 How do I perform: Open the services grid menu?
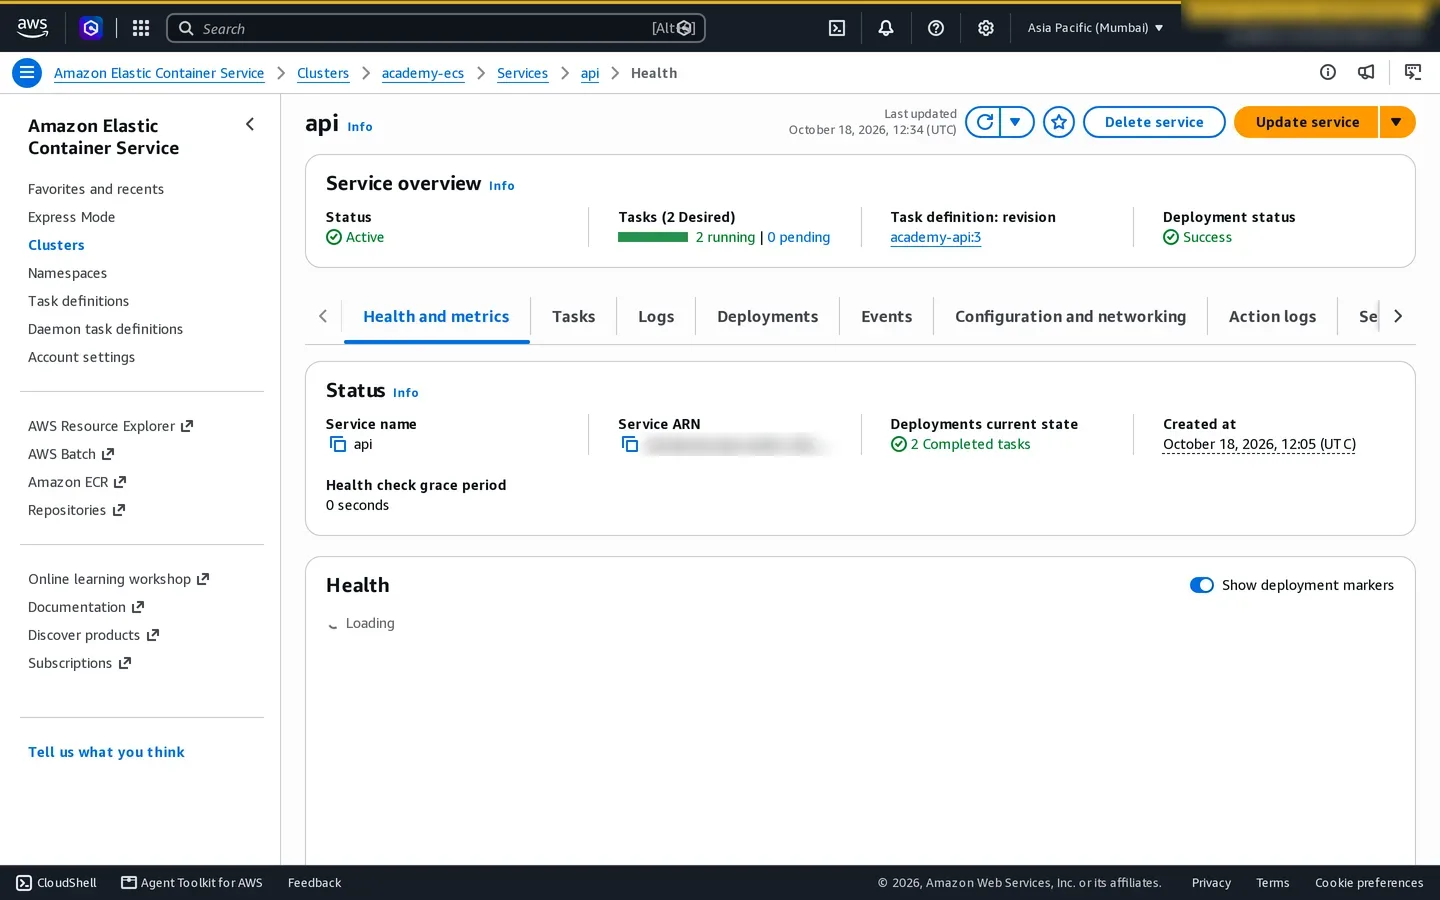click(141, 28)
